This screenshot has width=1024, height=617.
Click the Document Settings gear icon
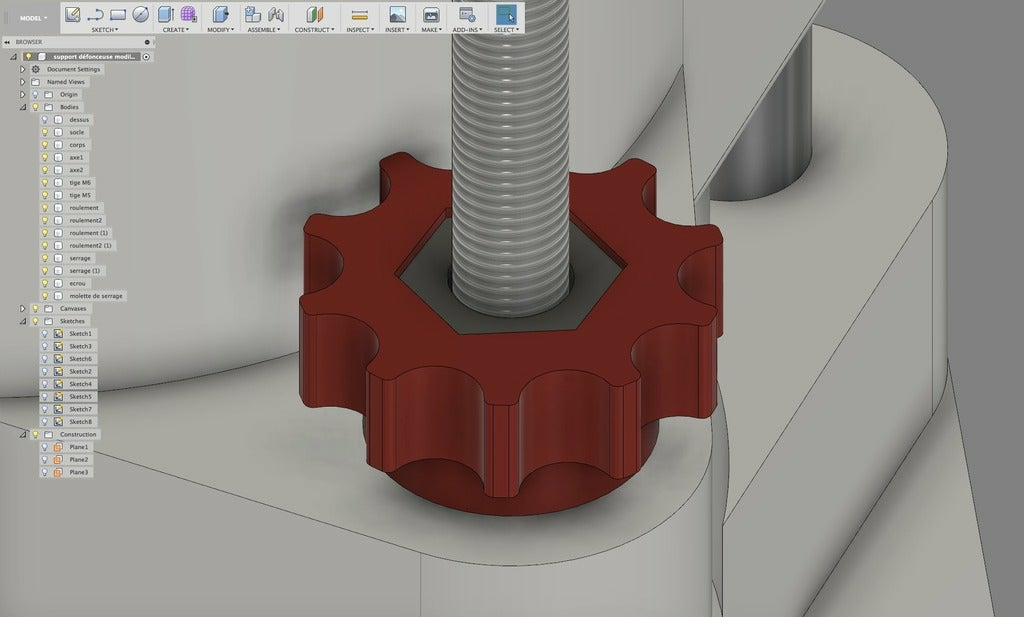36,69
